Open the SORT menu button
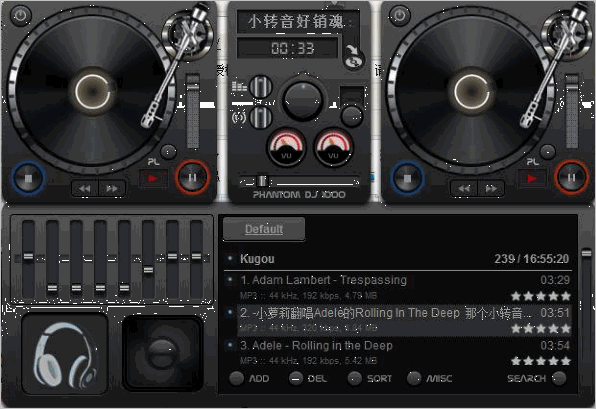The height and width of the screenshot is (409, 596). pyautogui.click(x=369, y=378)
